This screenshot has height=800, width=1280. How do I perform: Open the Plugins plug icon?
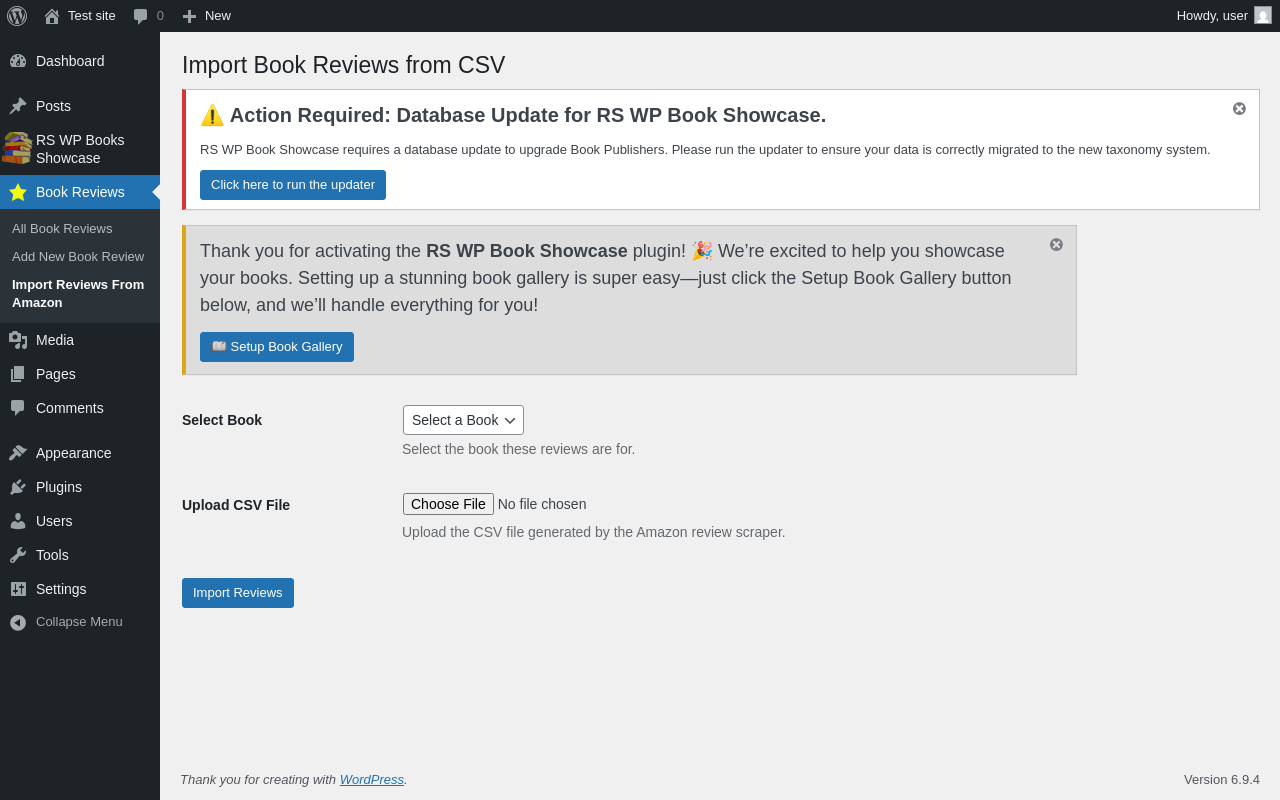(x=18, y=487)
